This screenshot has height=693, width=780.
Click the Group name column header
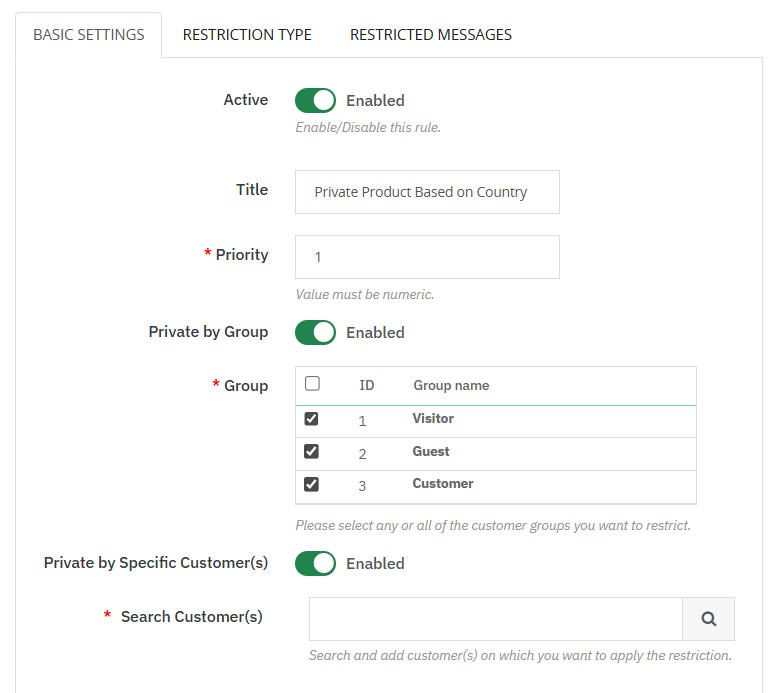click(x=451, y=385)
